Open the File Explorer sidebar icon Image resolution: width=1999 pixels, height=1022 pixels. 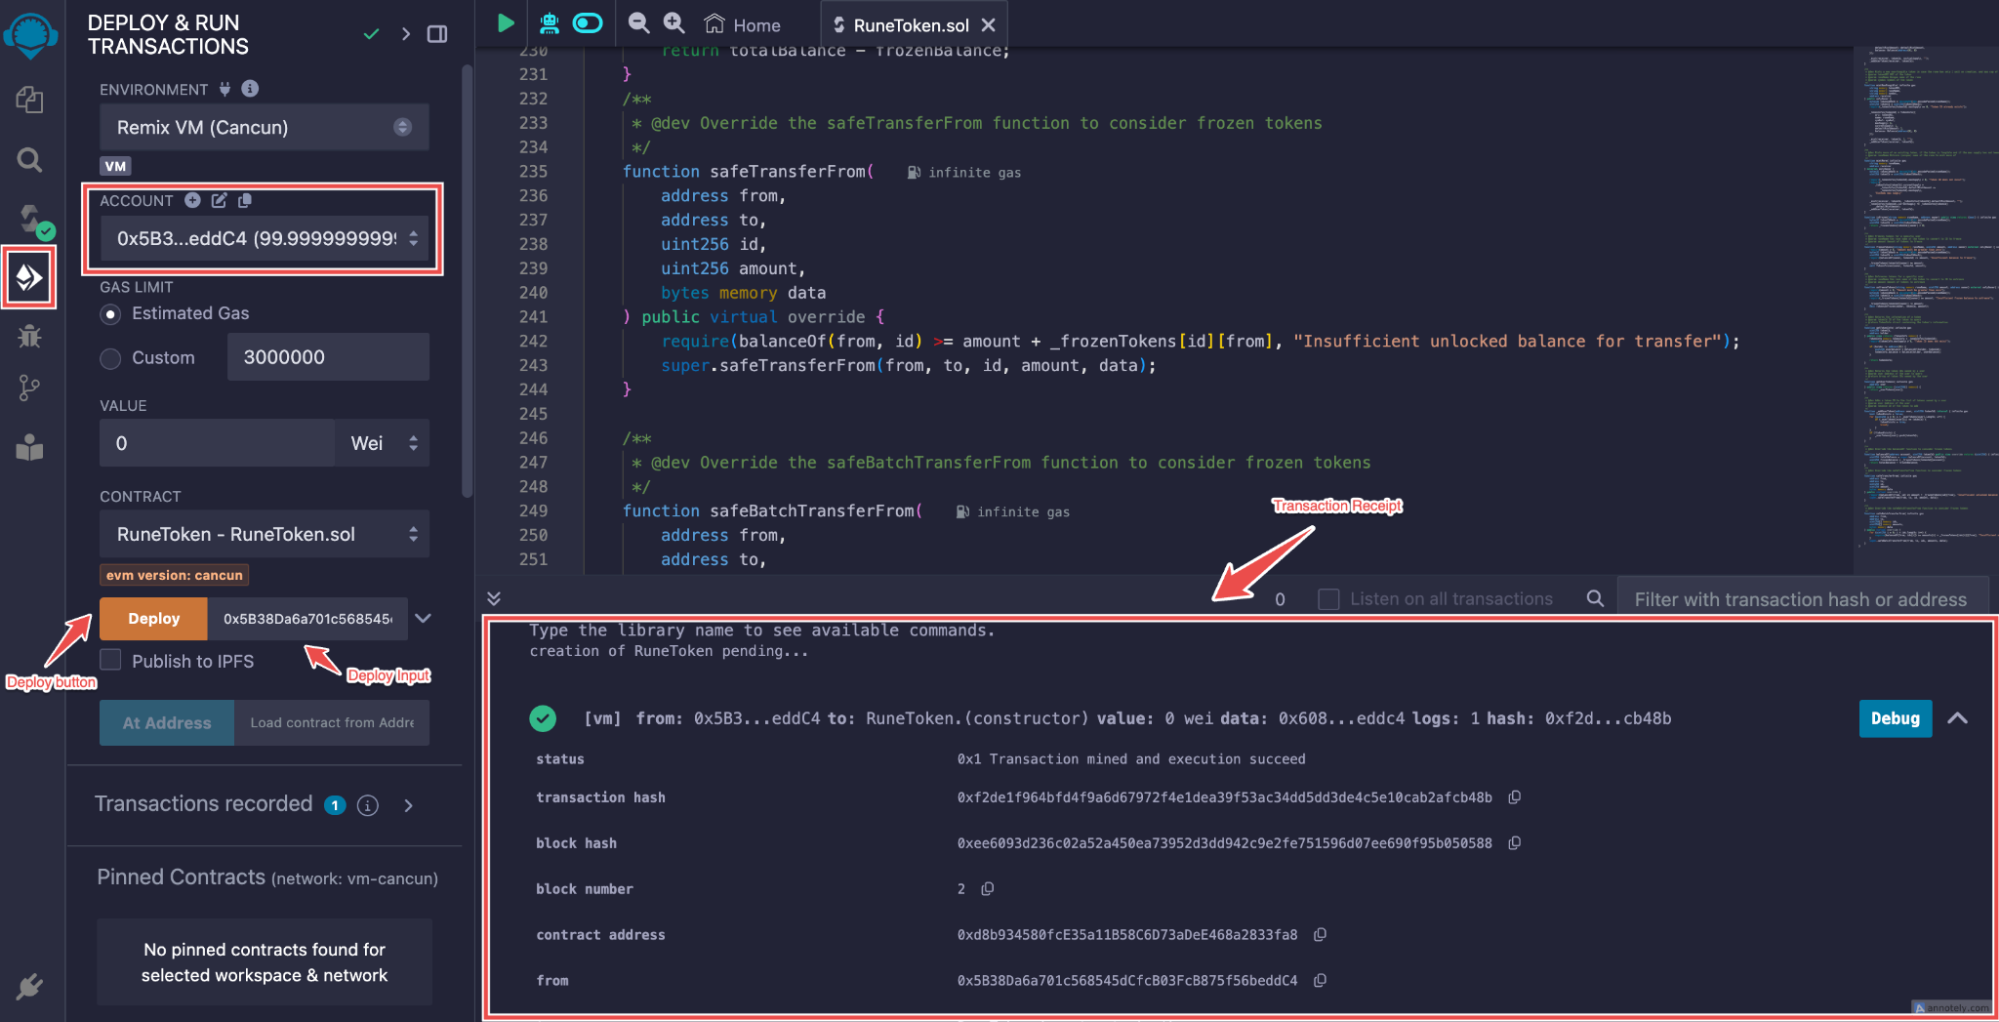coord(29,99)
